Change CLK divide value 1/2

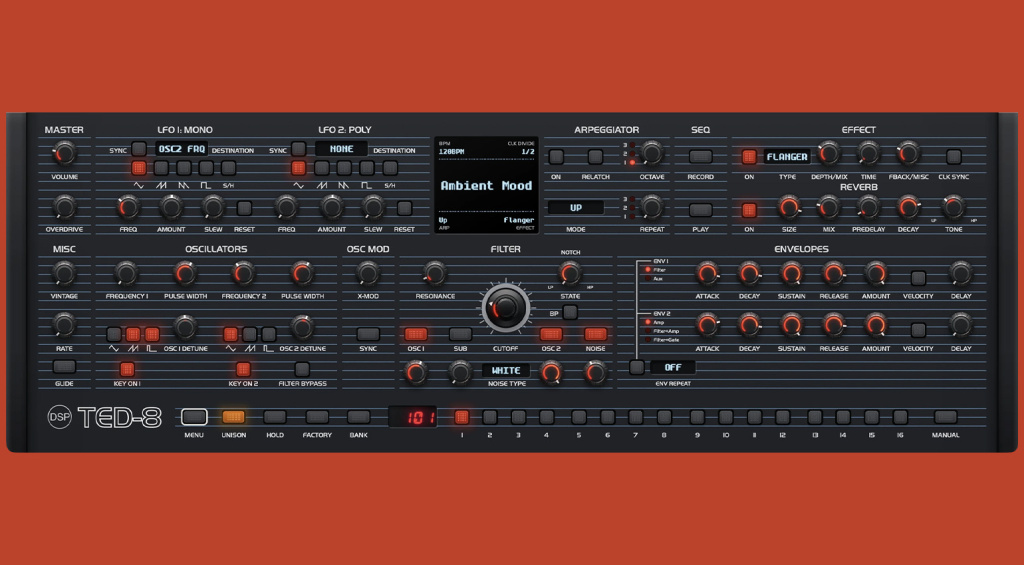tap(528, 152)
